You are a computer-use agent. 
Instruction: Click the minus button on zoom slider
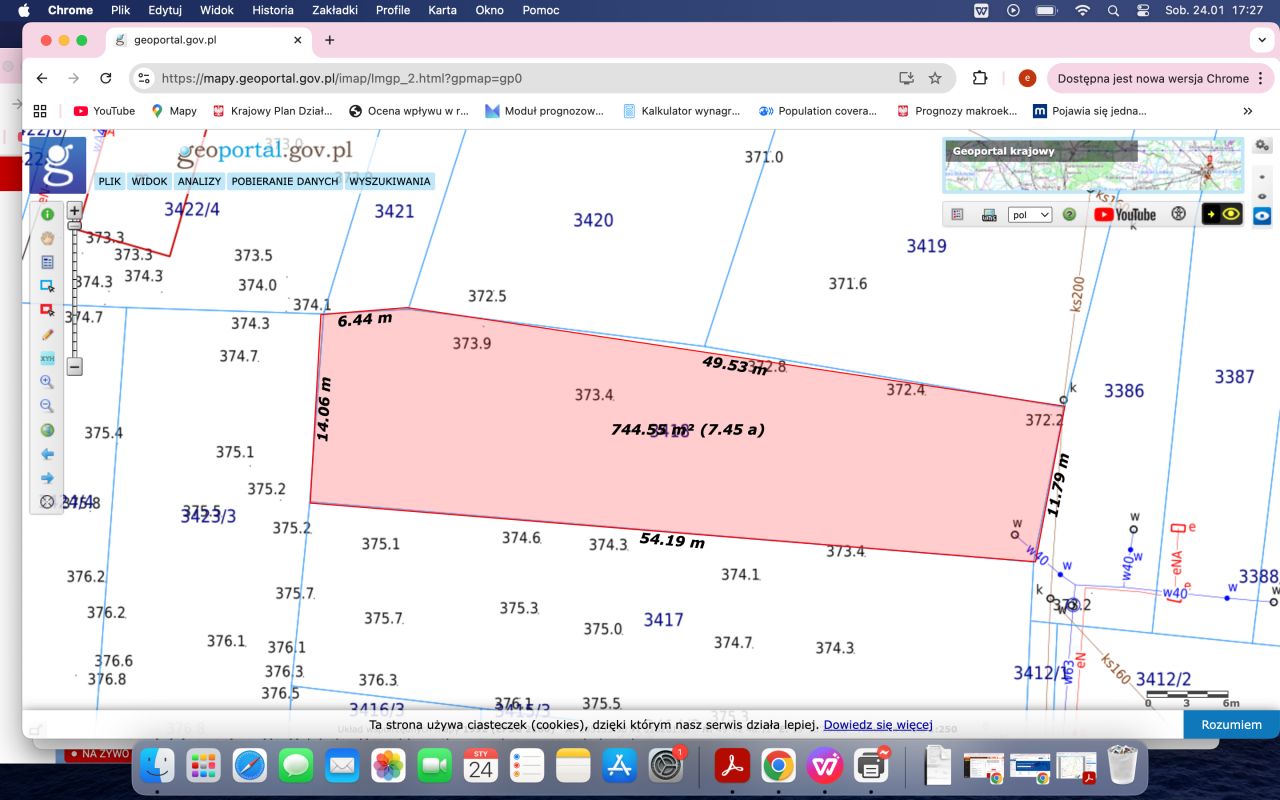point(74,367)
